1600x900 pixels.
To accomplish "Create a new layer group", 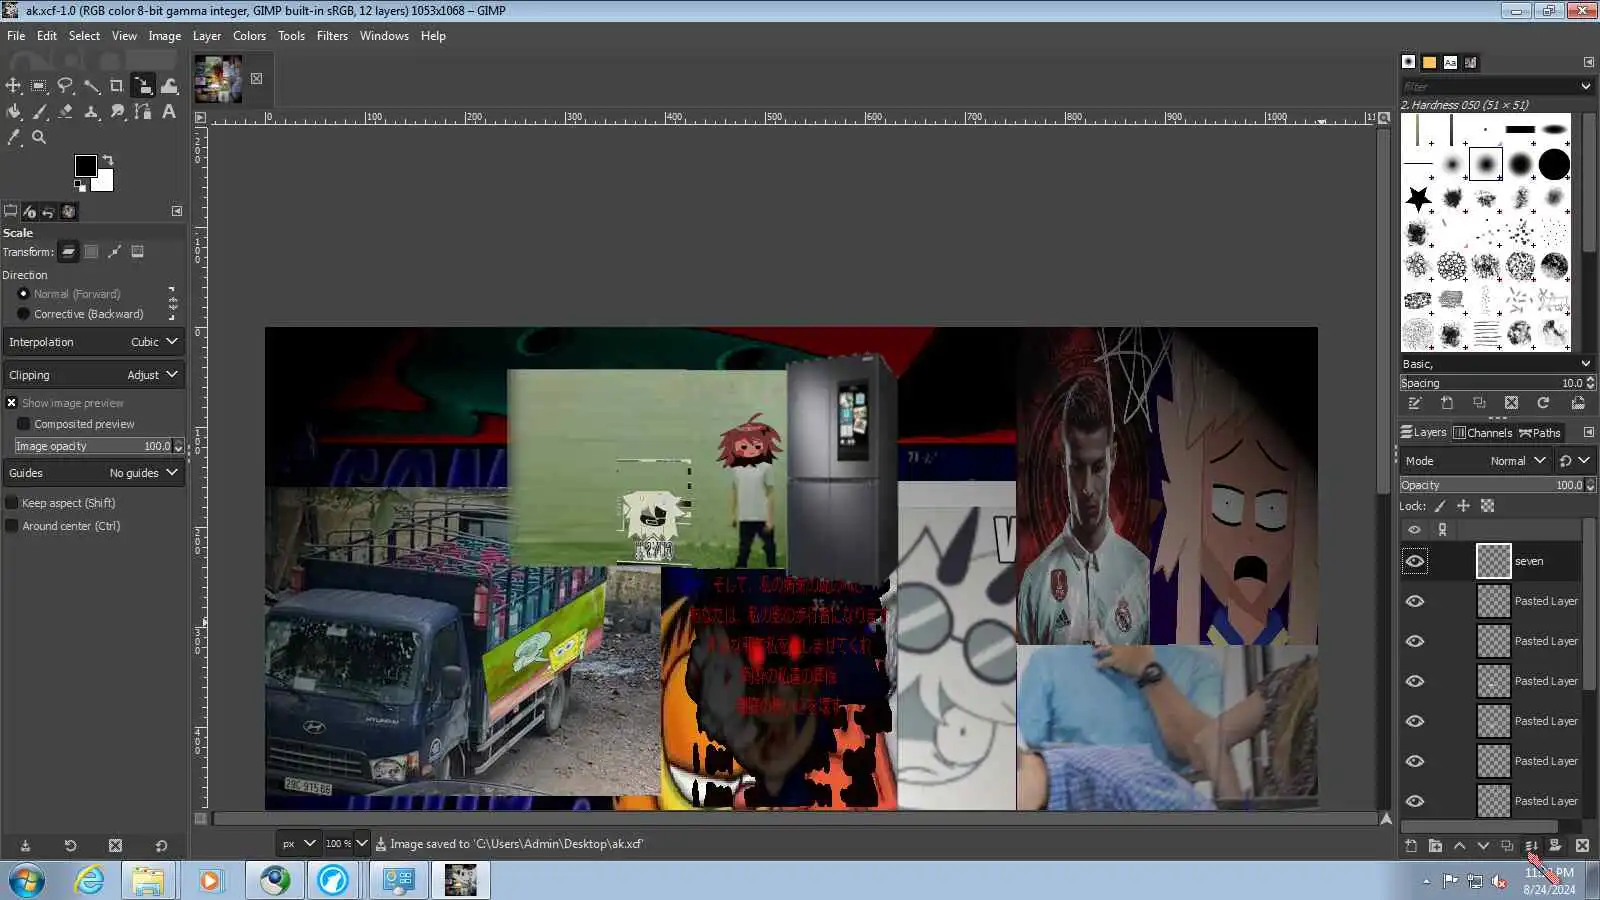I will (1435, 846).
